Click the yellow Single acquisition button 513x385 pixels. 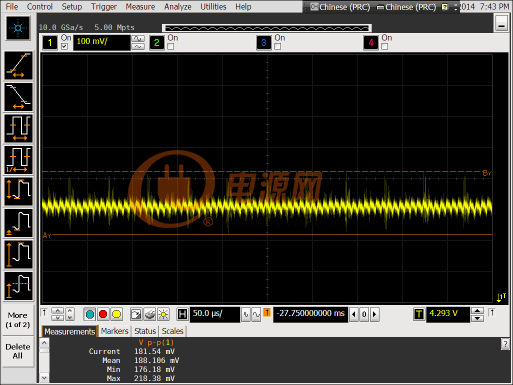click(116, 314)
